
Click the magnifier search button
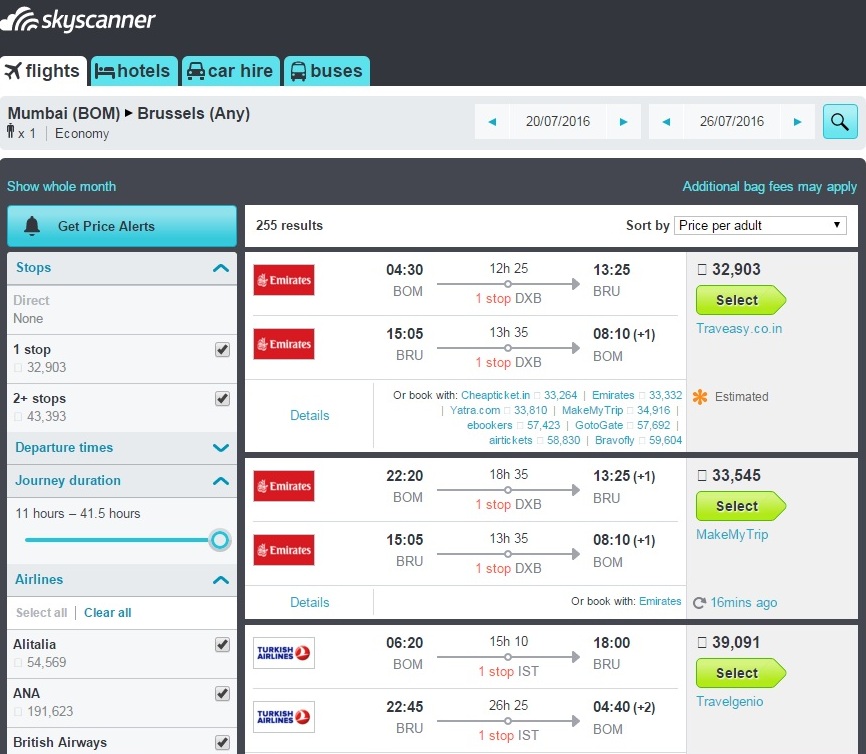(839, 122)
